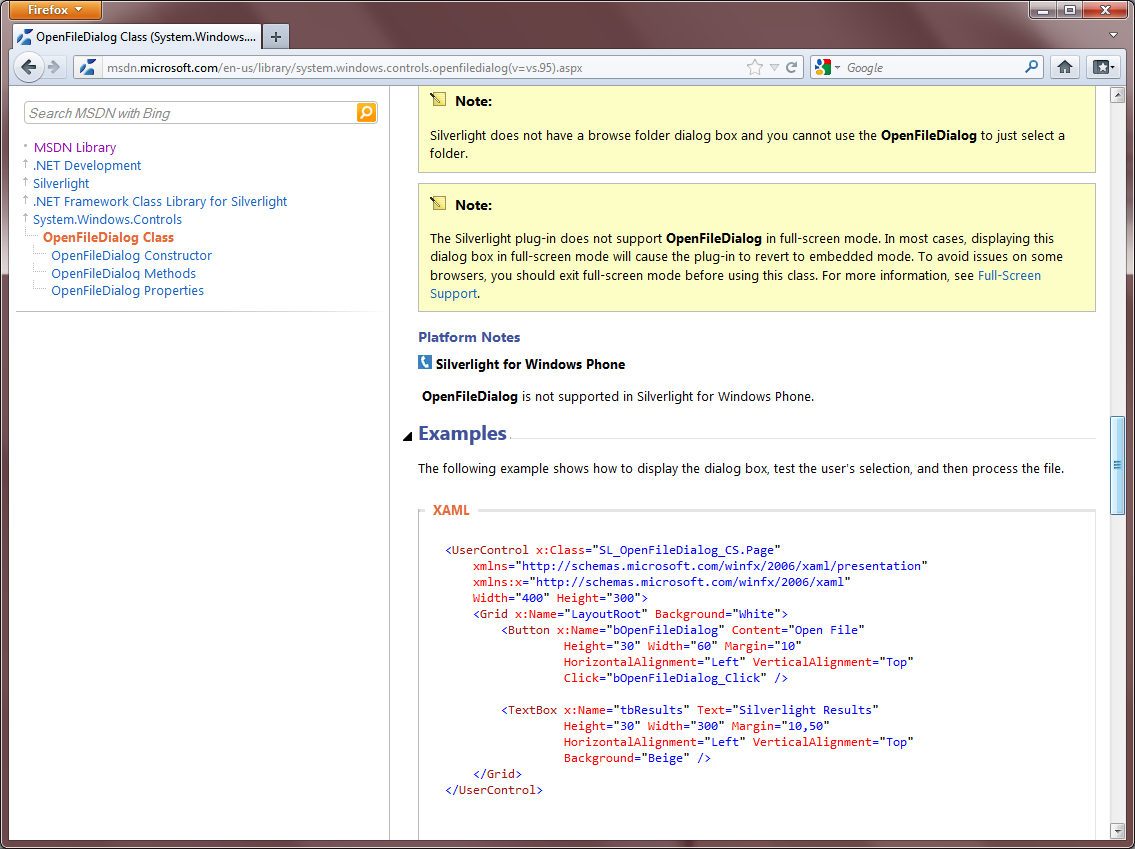Image resolution: width=1135 pixels, height=849 pixels.
Task: Go back one page
Action: coord(28,67)
